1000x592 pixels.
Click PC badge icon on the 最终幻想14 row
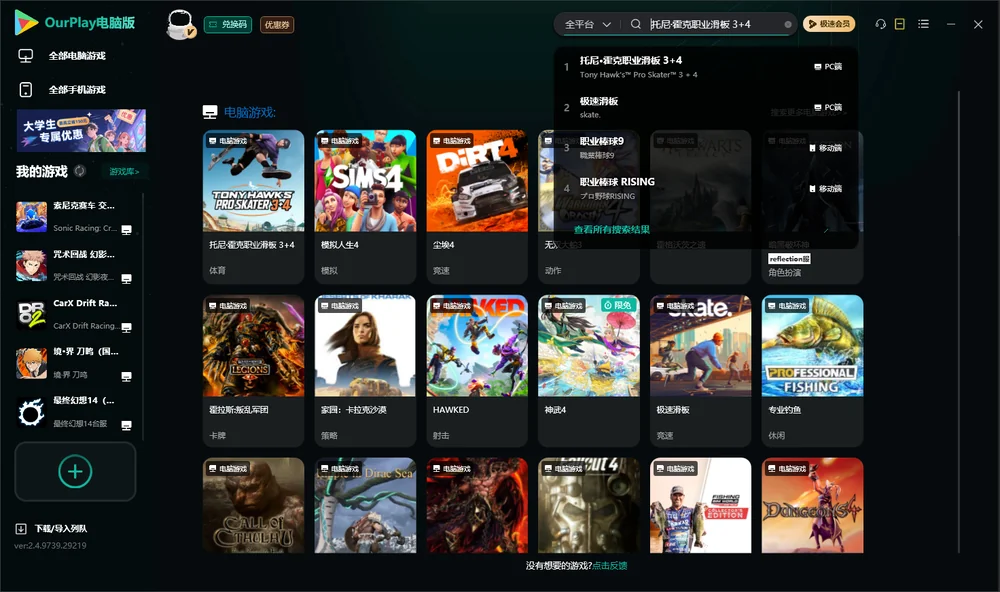click(x=126, y=426)
